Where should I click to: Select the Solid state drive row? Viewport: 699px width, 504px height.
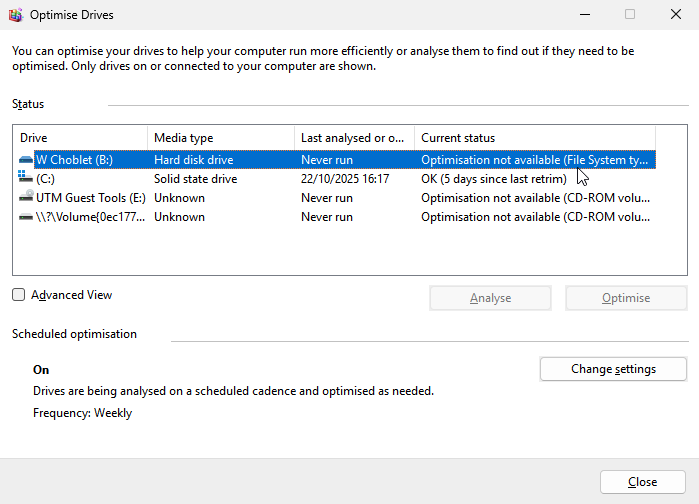(x=195, y=179)
